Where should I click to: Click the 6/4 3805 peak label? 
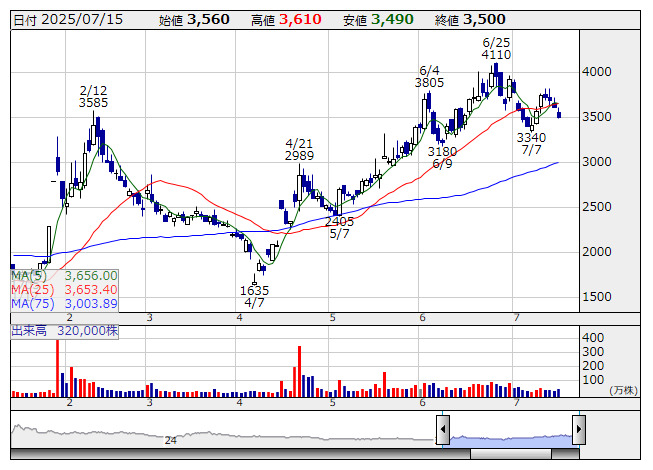[429, 77]
